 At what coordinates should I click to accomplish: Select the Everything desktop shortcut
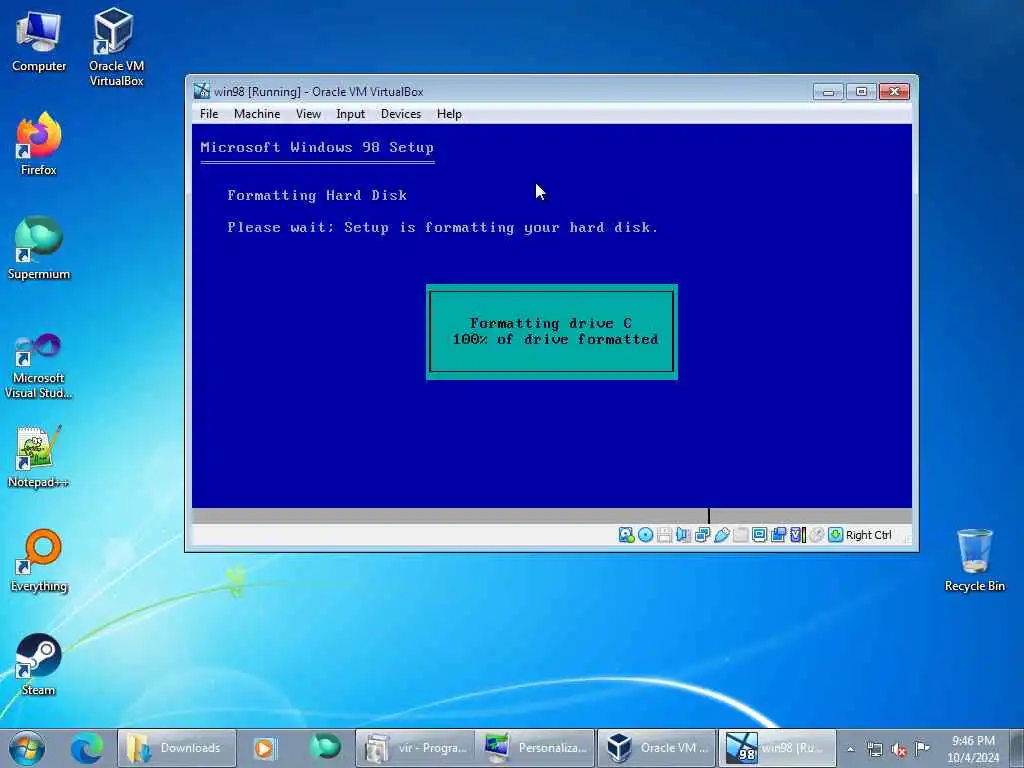39,561
